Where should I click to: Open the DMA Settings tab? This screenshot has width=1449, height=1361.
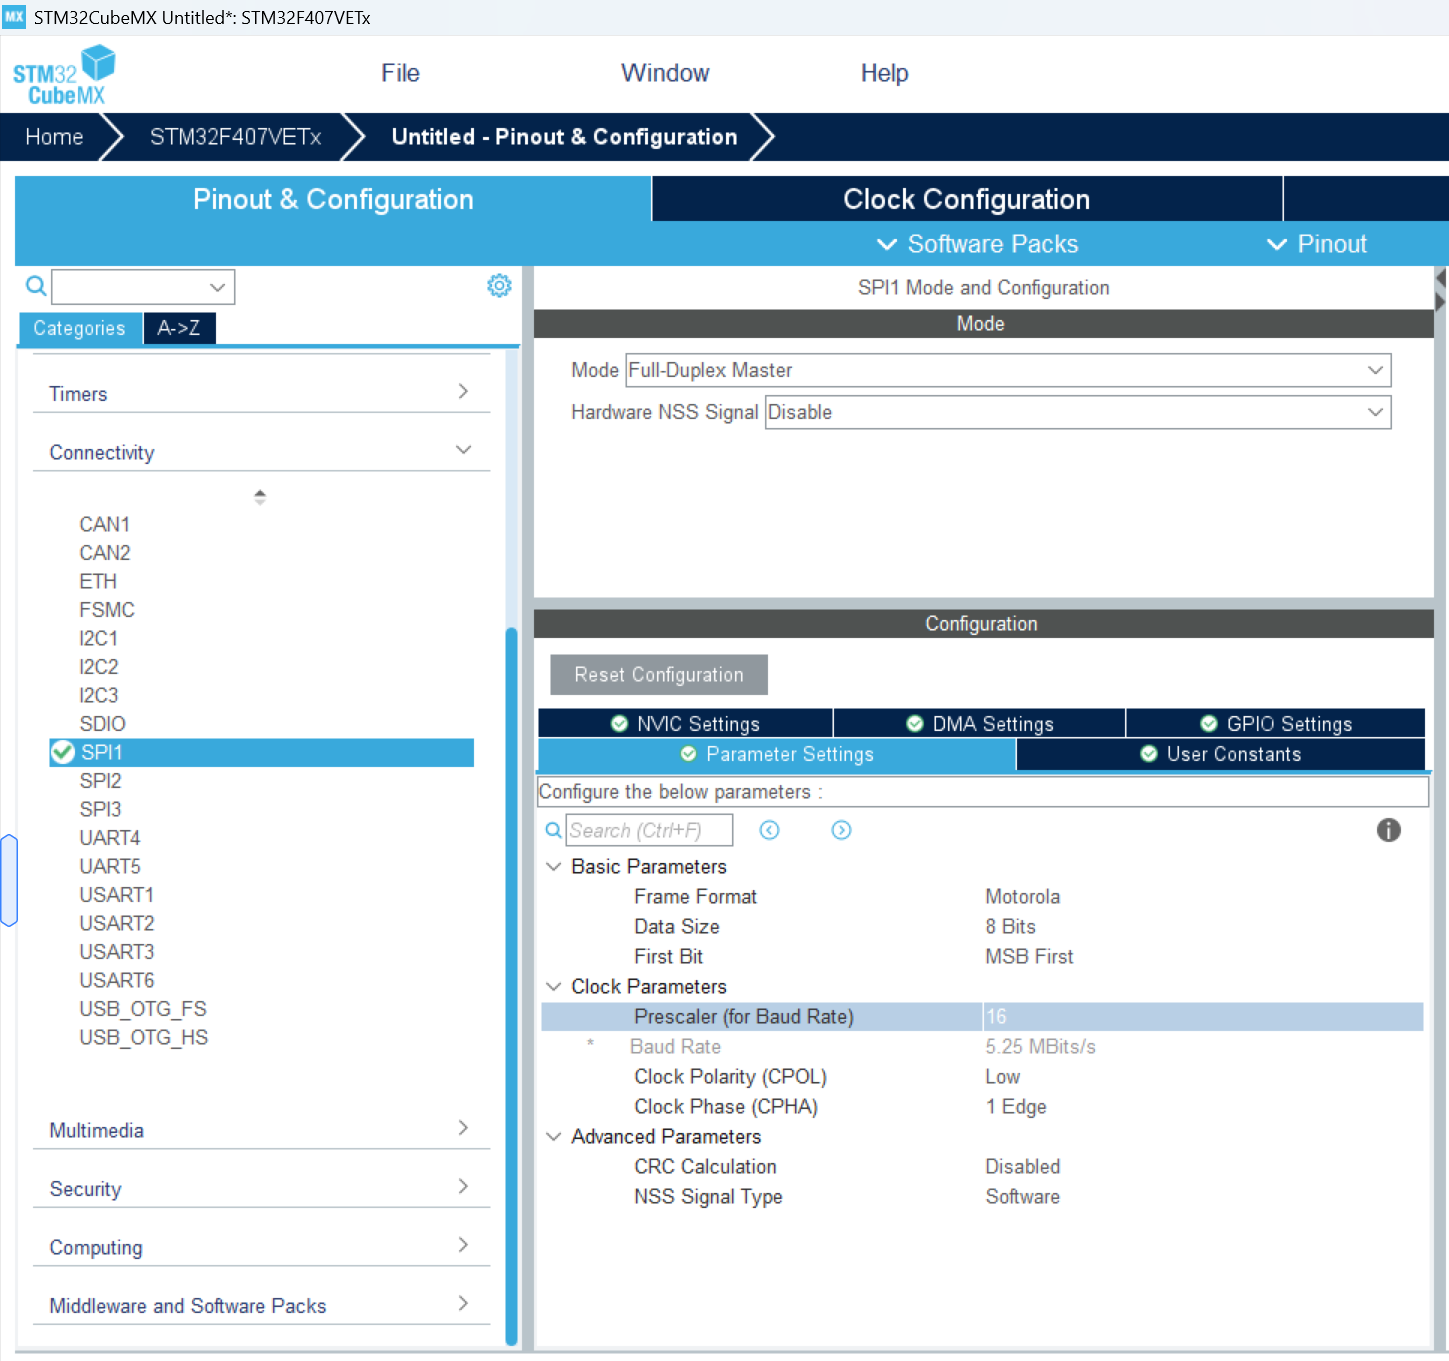[980, 723]
